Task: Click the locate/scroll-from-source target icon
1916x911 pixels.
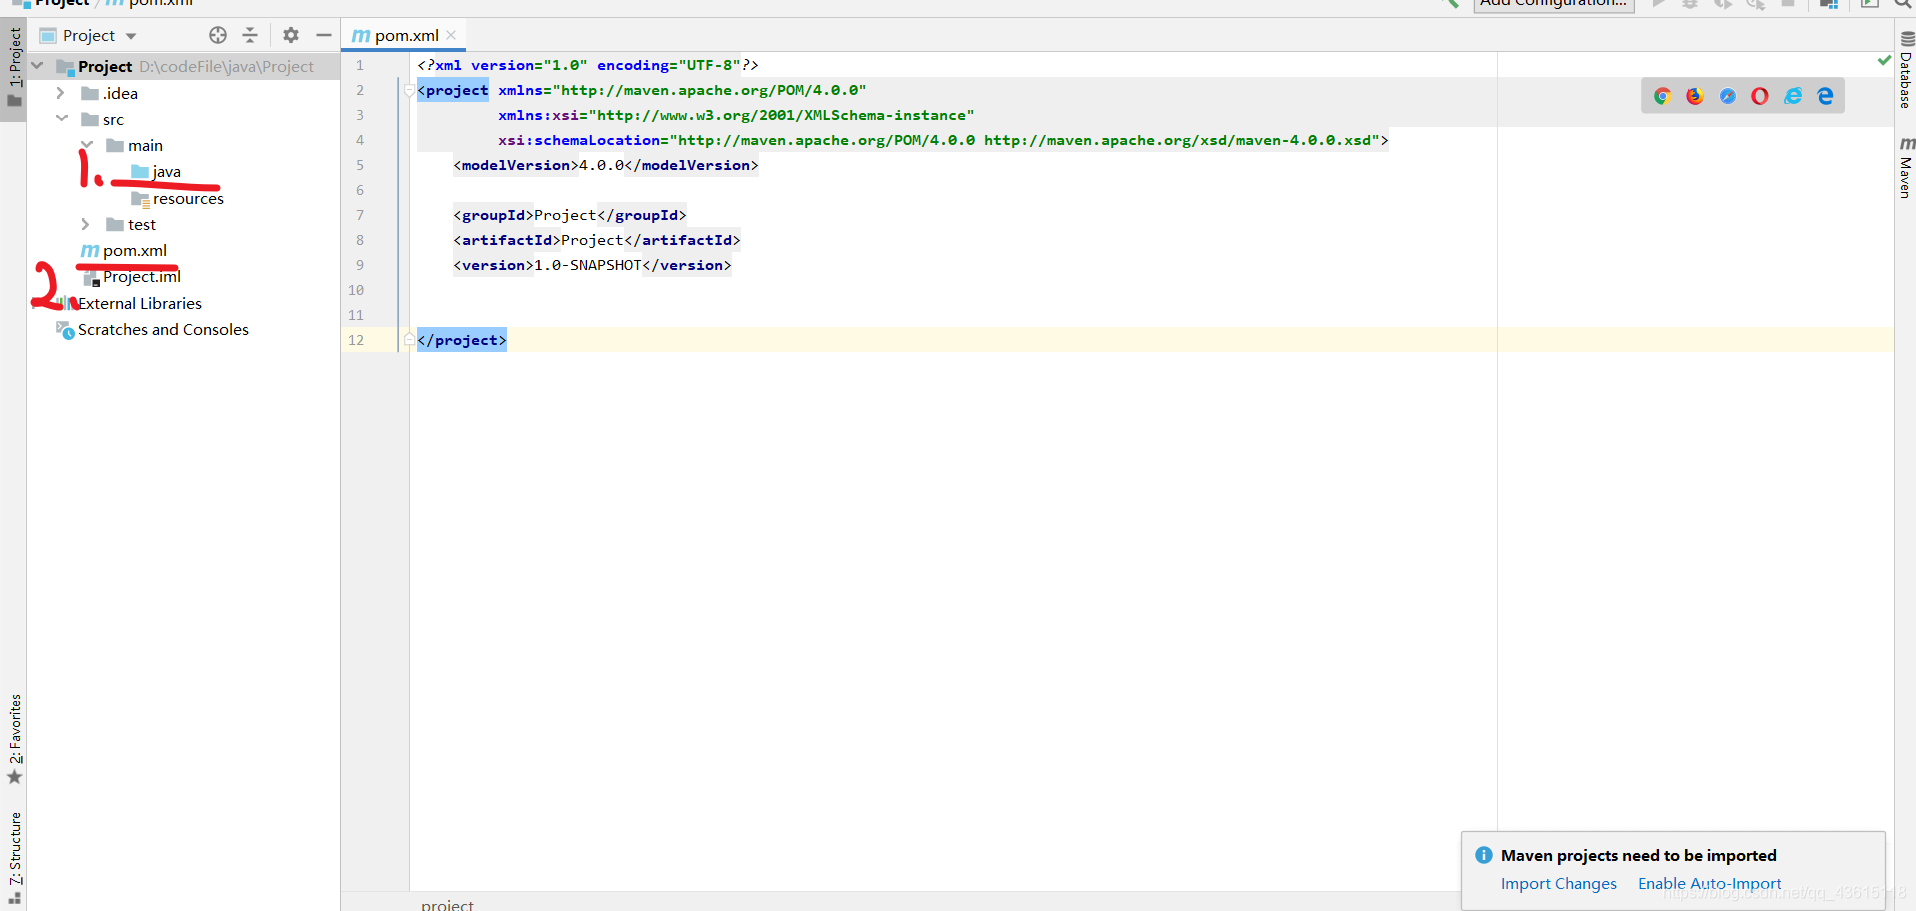Action: tap(218, 35)
